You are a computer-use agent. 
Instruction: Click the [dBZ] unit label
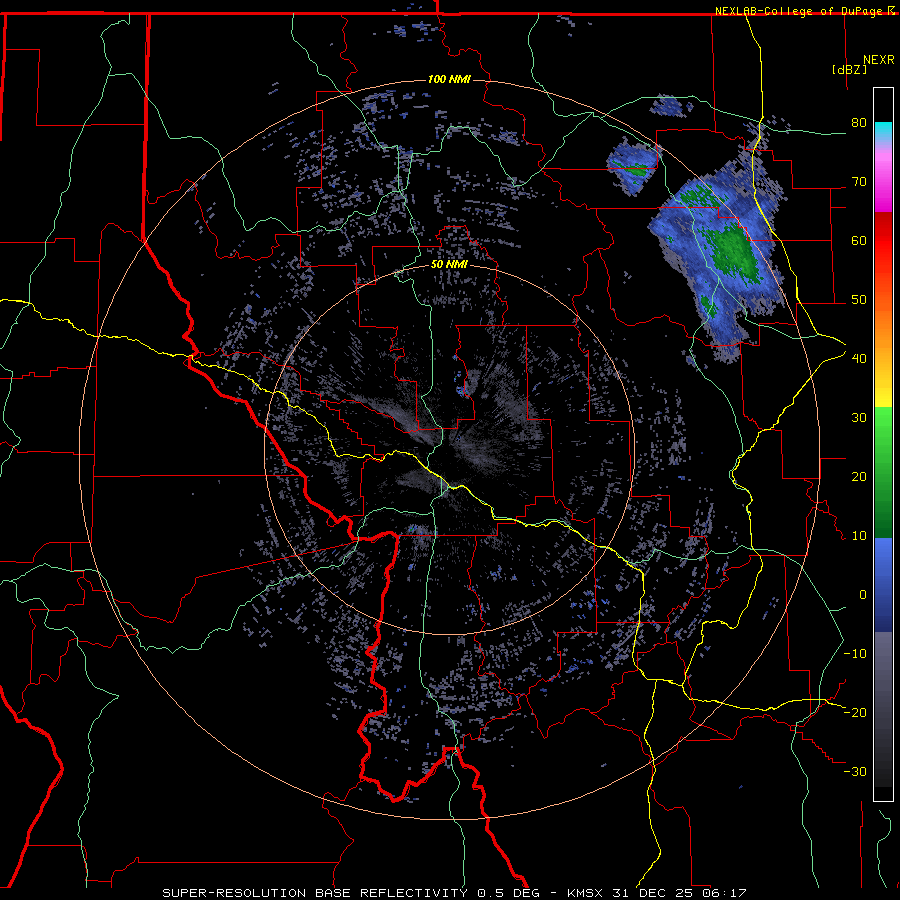point(849,69)
